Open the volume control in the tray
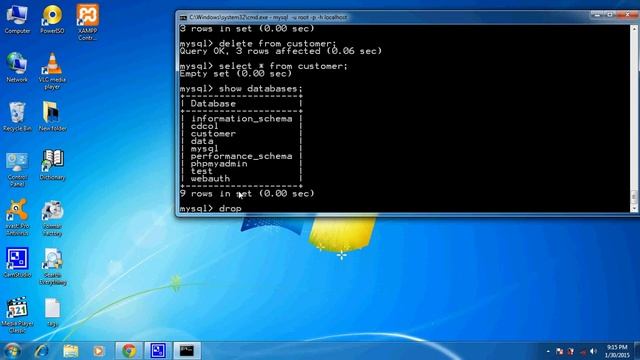The height and width of the screenshot is (360, 640). click(593, 351)
